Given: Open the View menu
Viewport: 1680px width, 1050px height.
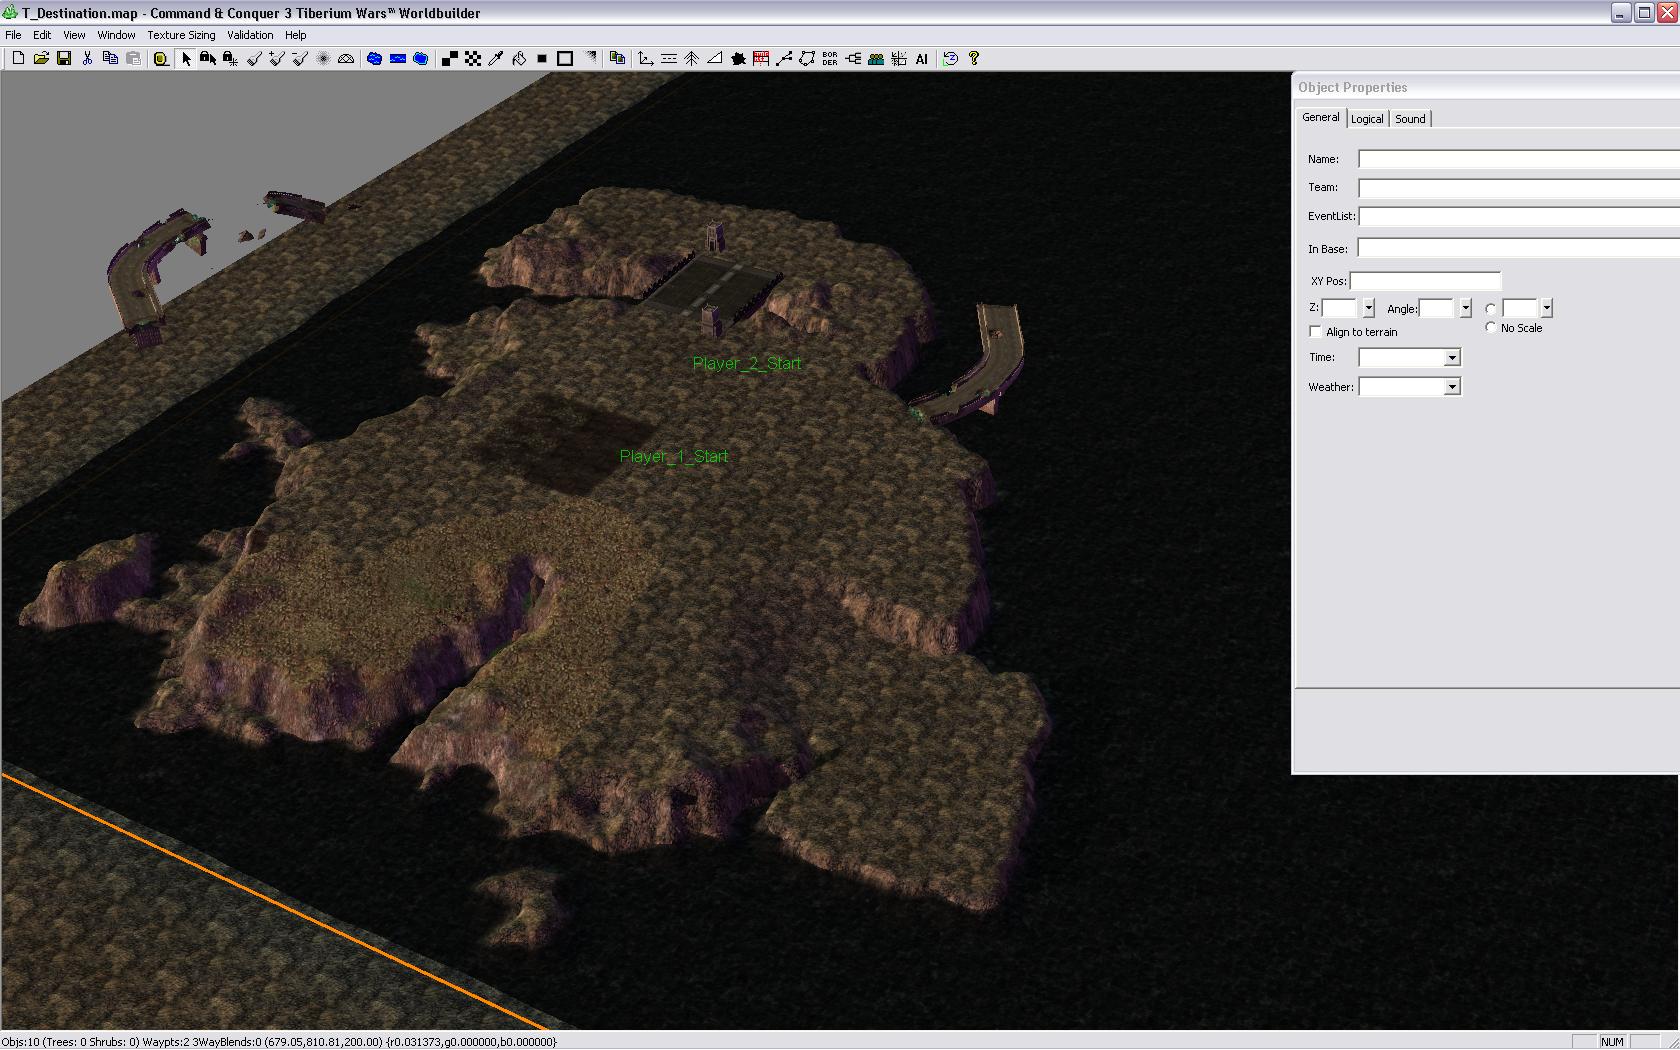Looking at the screenshot, I should (74, 35).
